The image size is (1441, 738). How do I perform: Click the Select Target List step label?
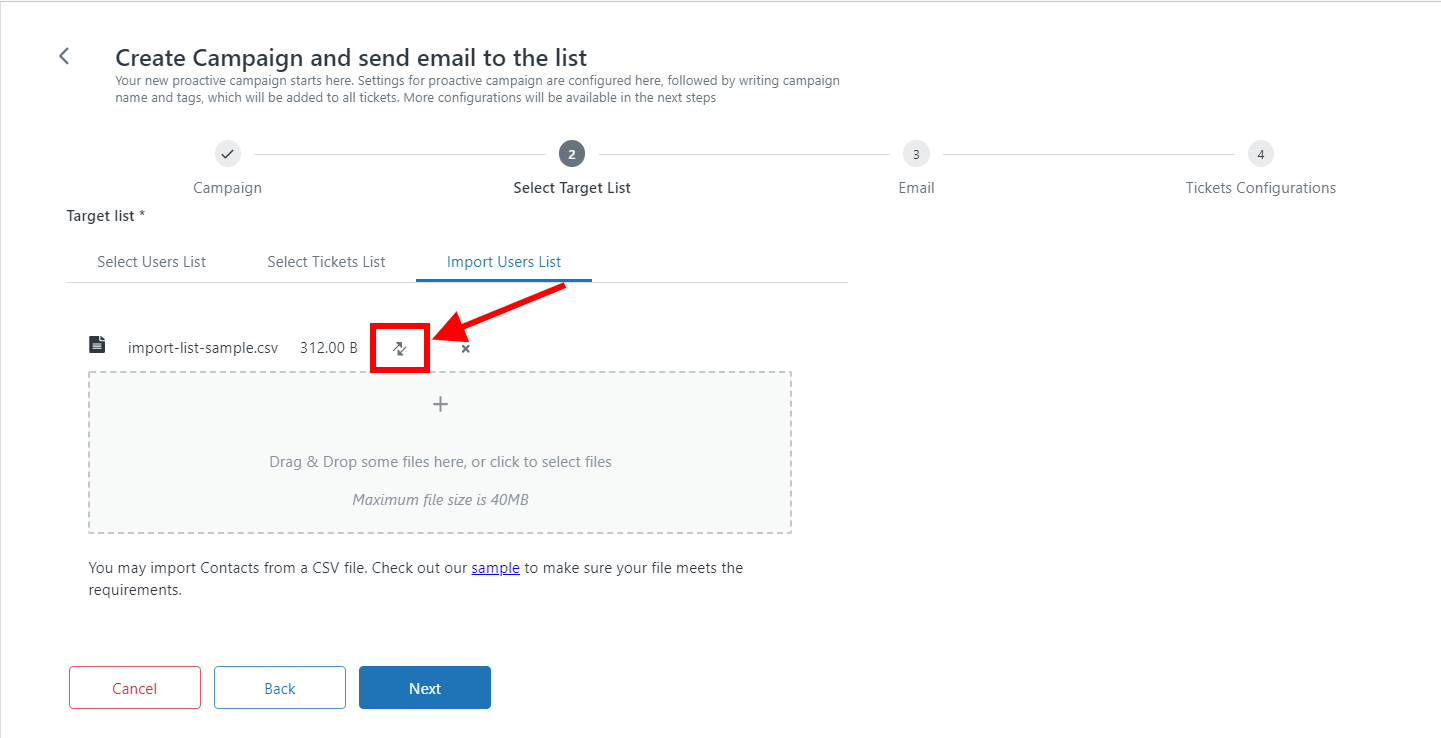pos(572,188)
